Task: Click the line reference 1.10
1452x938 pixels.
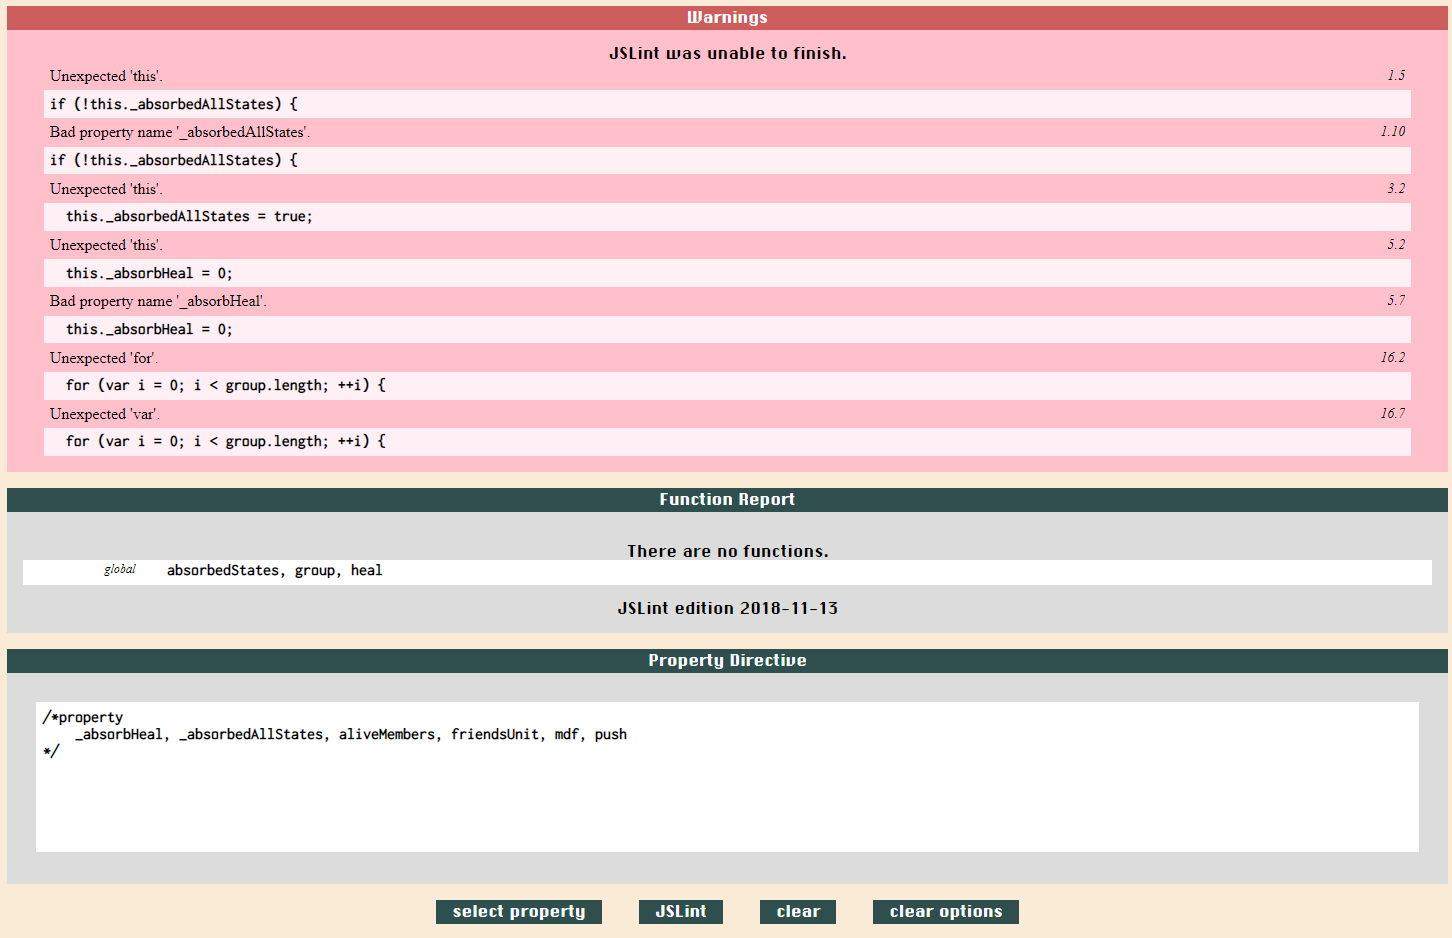Action: pyautogui.click(x=1393, y=131)
